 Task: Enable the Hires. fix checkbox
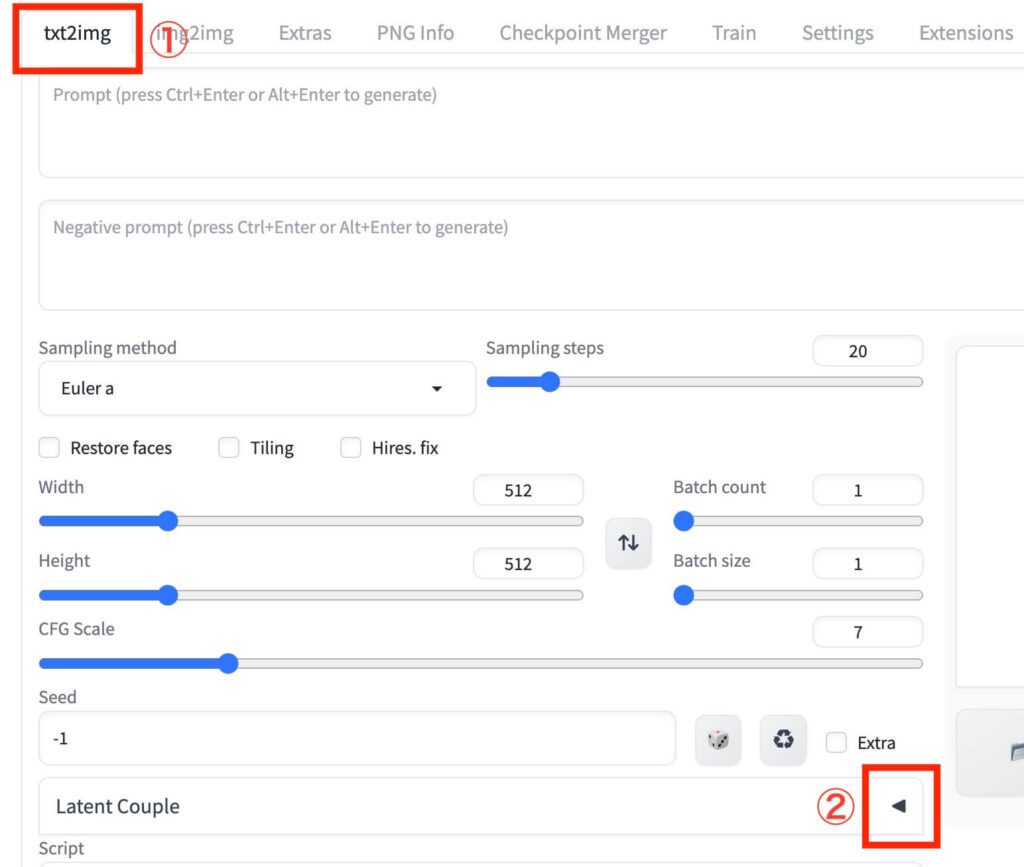tap(351, 448)
